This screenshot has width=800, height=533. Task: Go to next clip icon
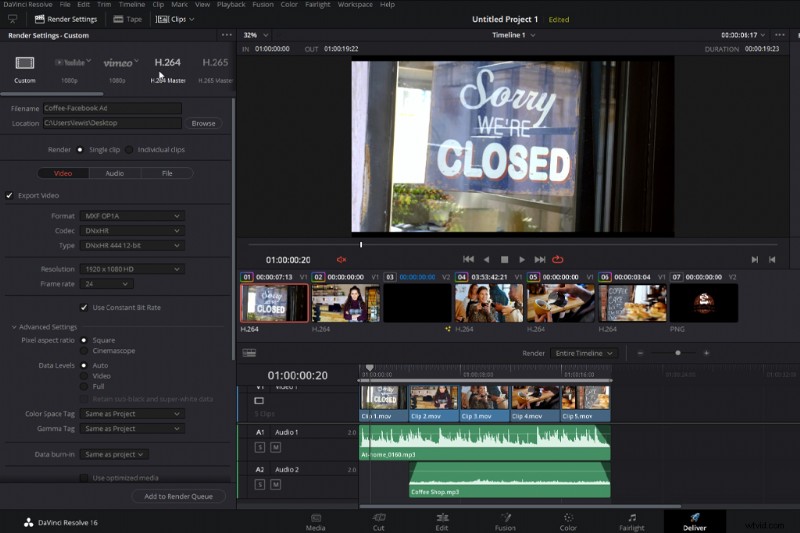click(755, 260)
